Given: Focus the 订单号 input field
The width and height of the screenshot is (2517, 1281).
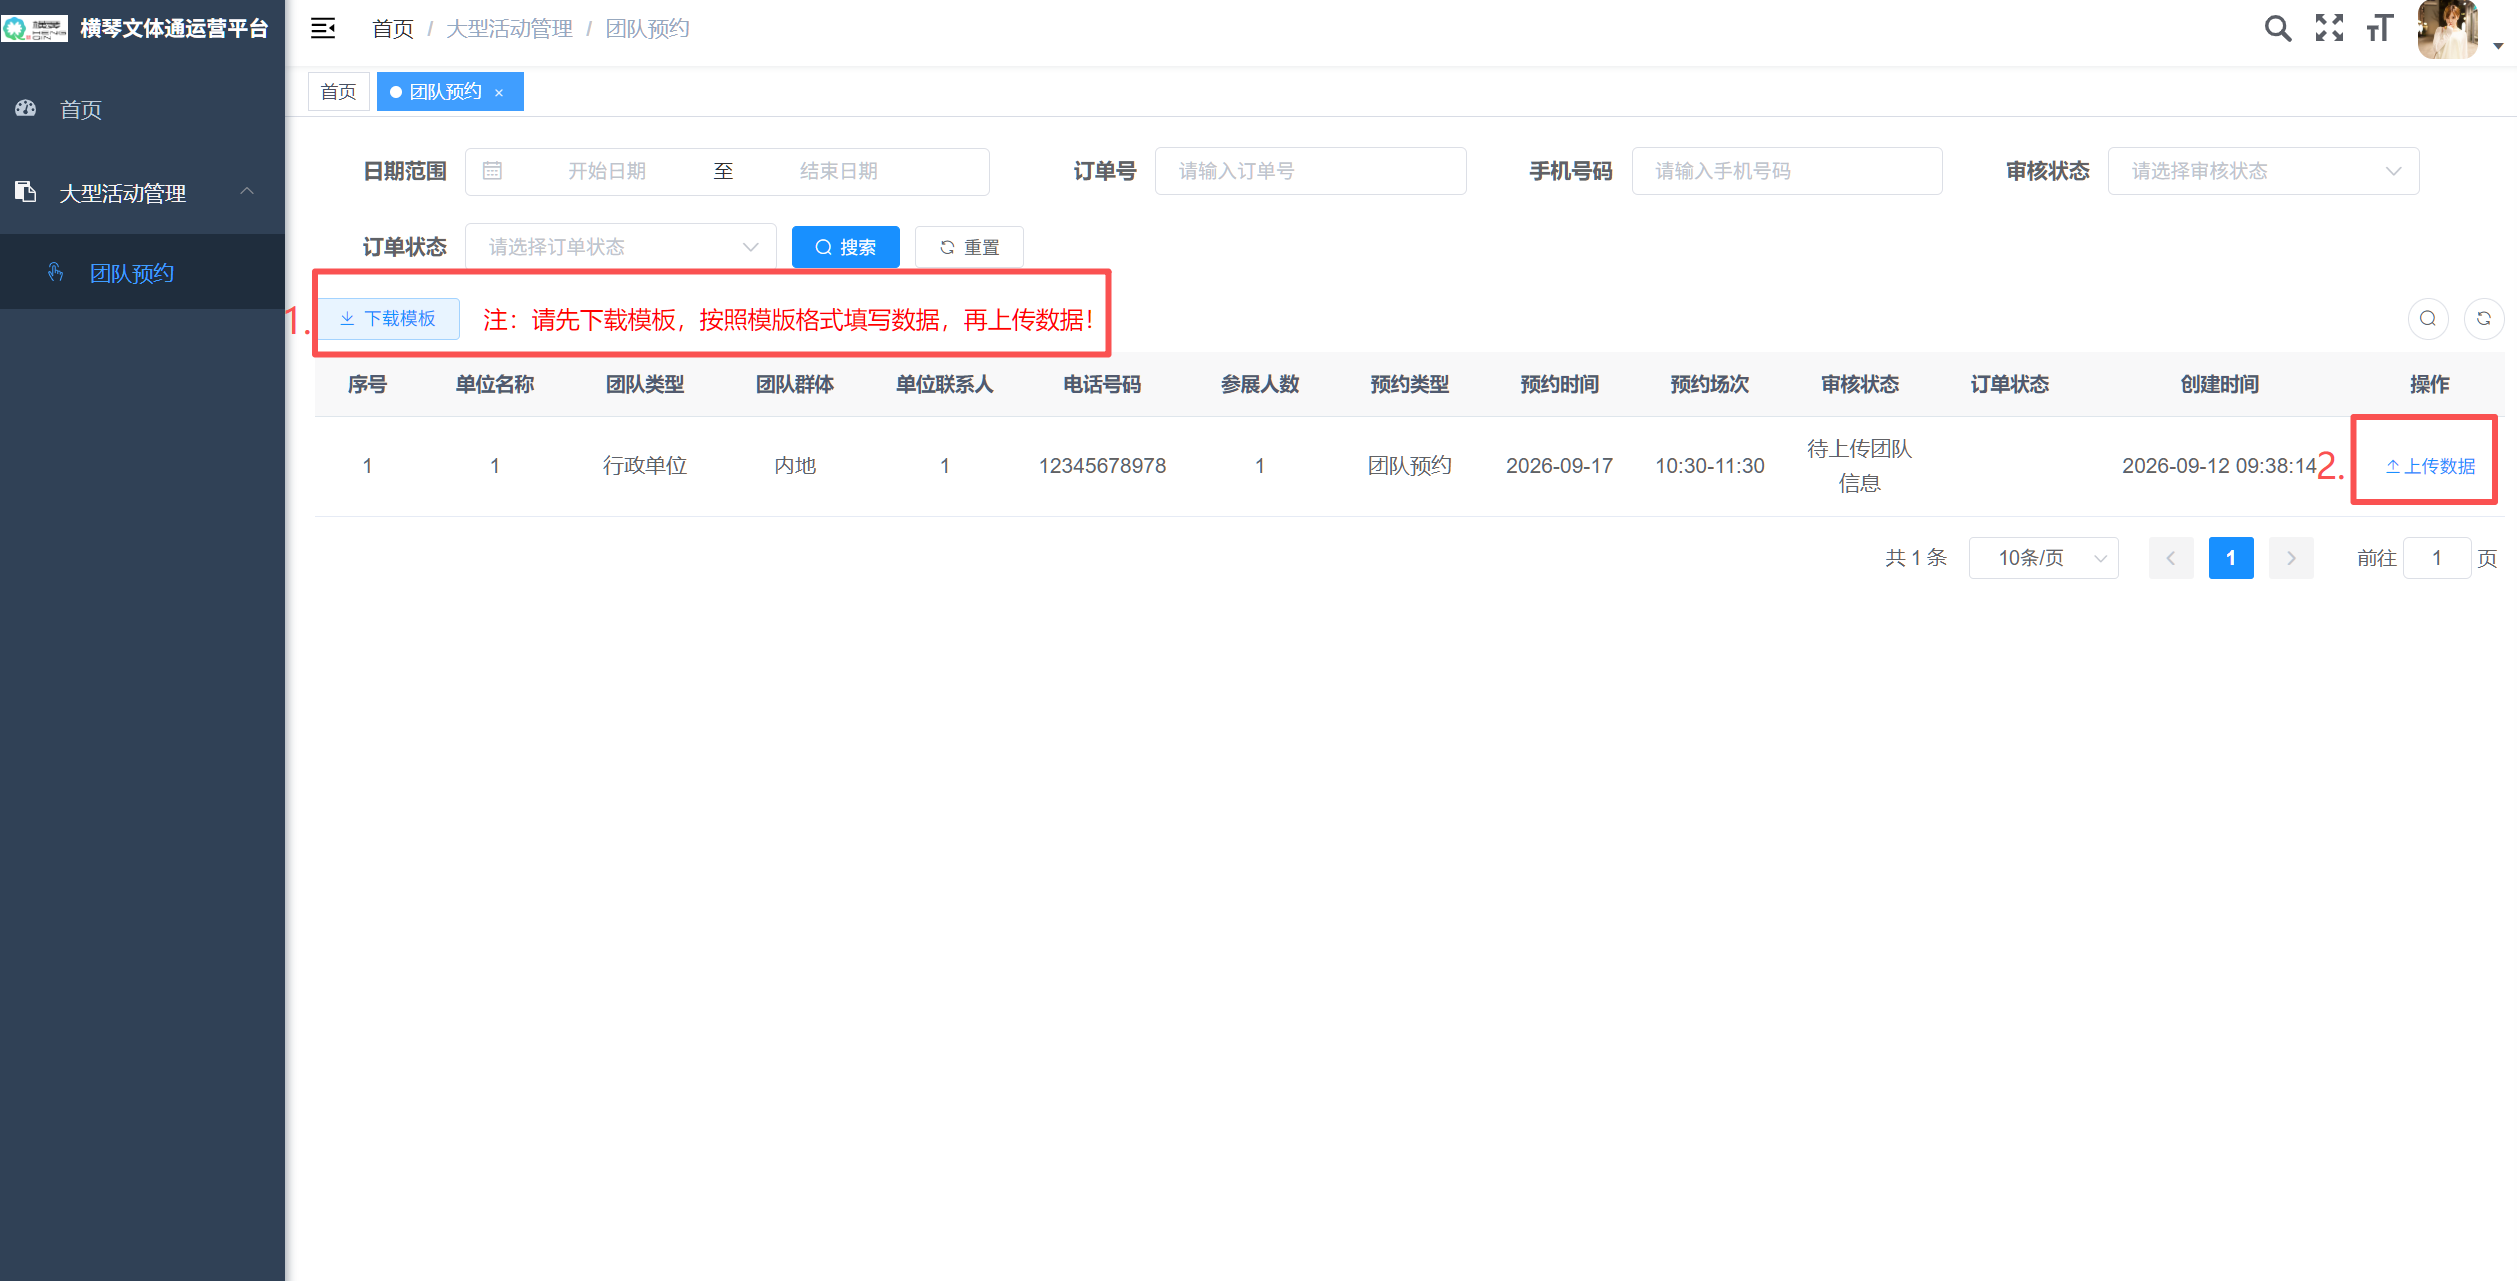Looking at the screenshot, I should (x=1310, y=171).
